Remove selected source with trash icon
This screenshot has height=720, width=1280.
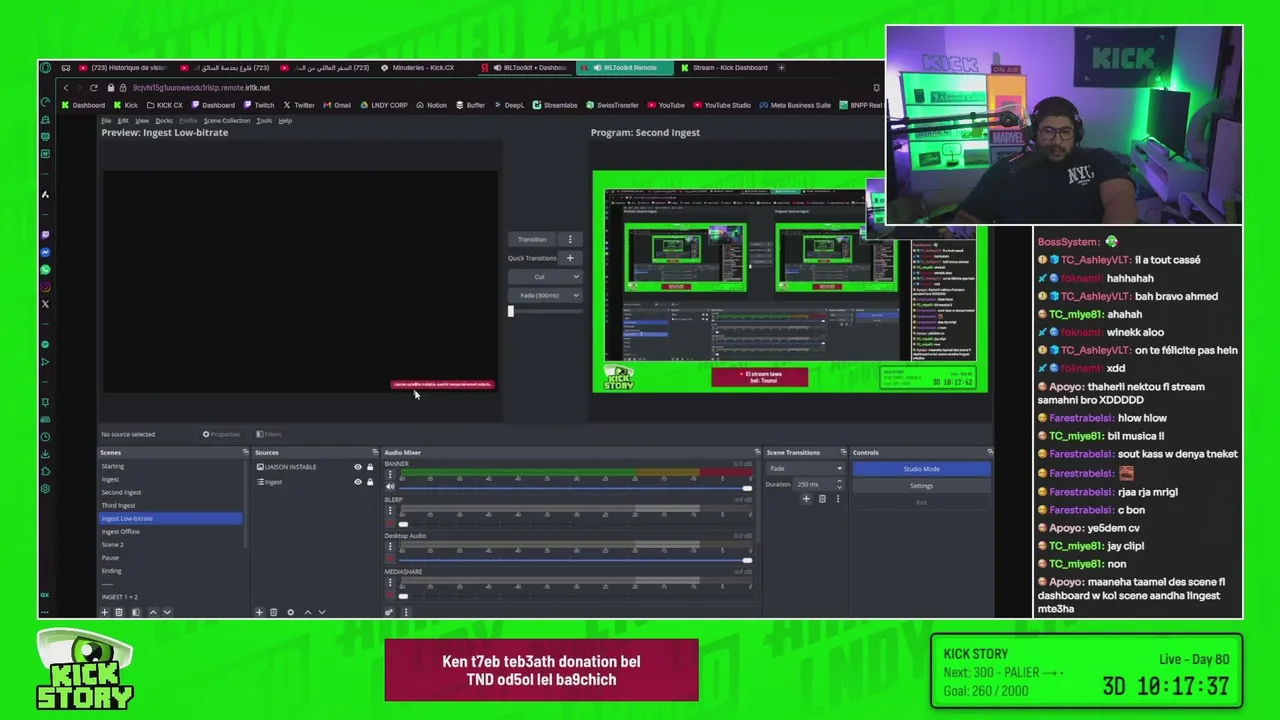click(273, 612)
